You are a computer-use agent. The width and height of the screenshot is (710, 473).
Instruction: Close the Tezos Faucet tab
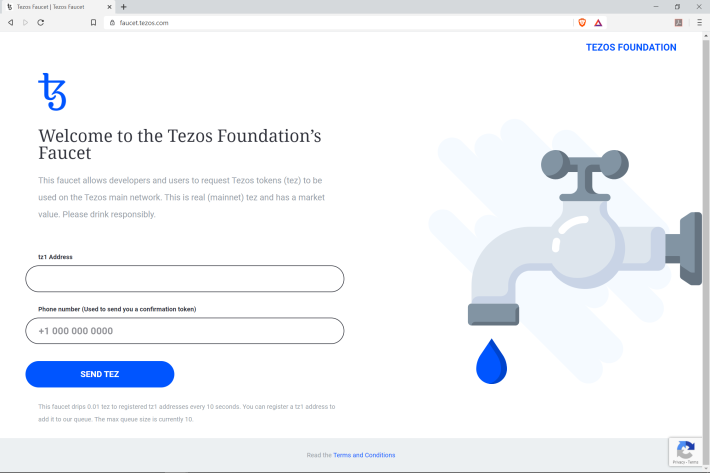[110, 7]
